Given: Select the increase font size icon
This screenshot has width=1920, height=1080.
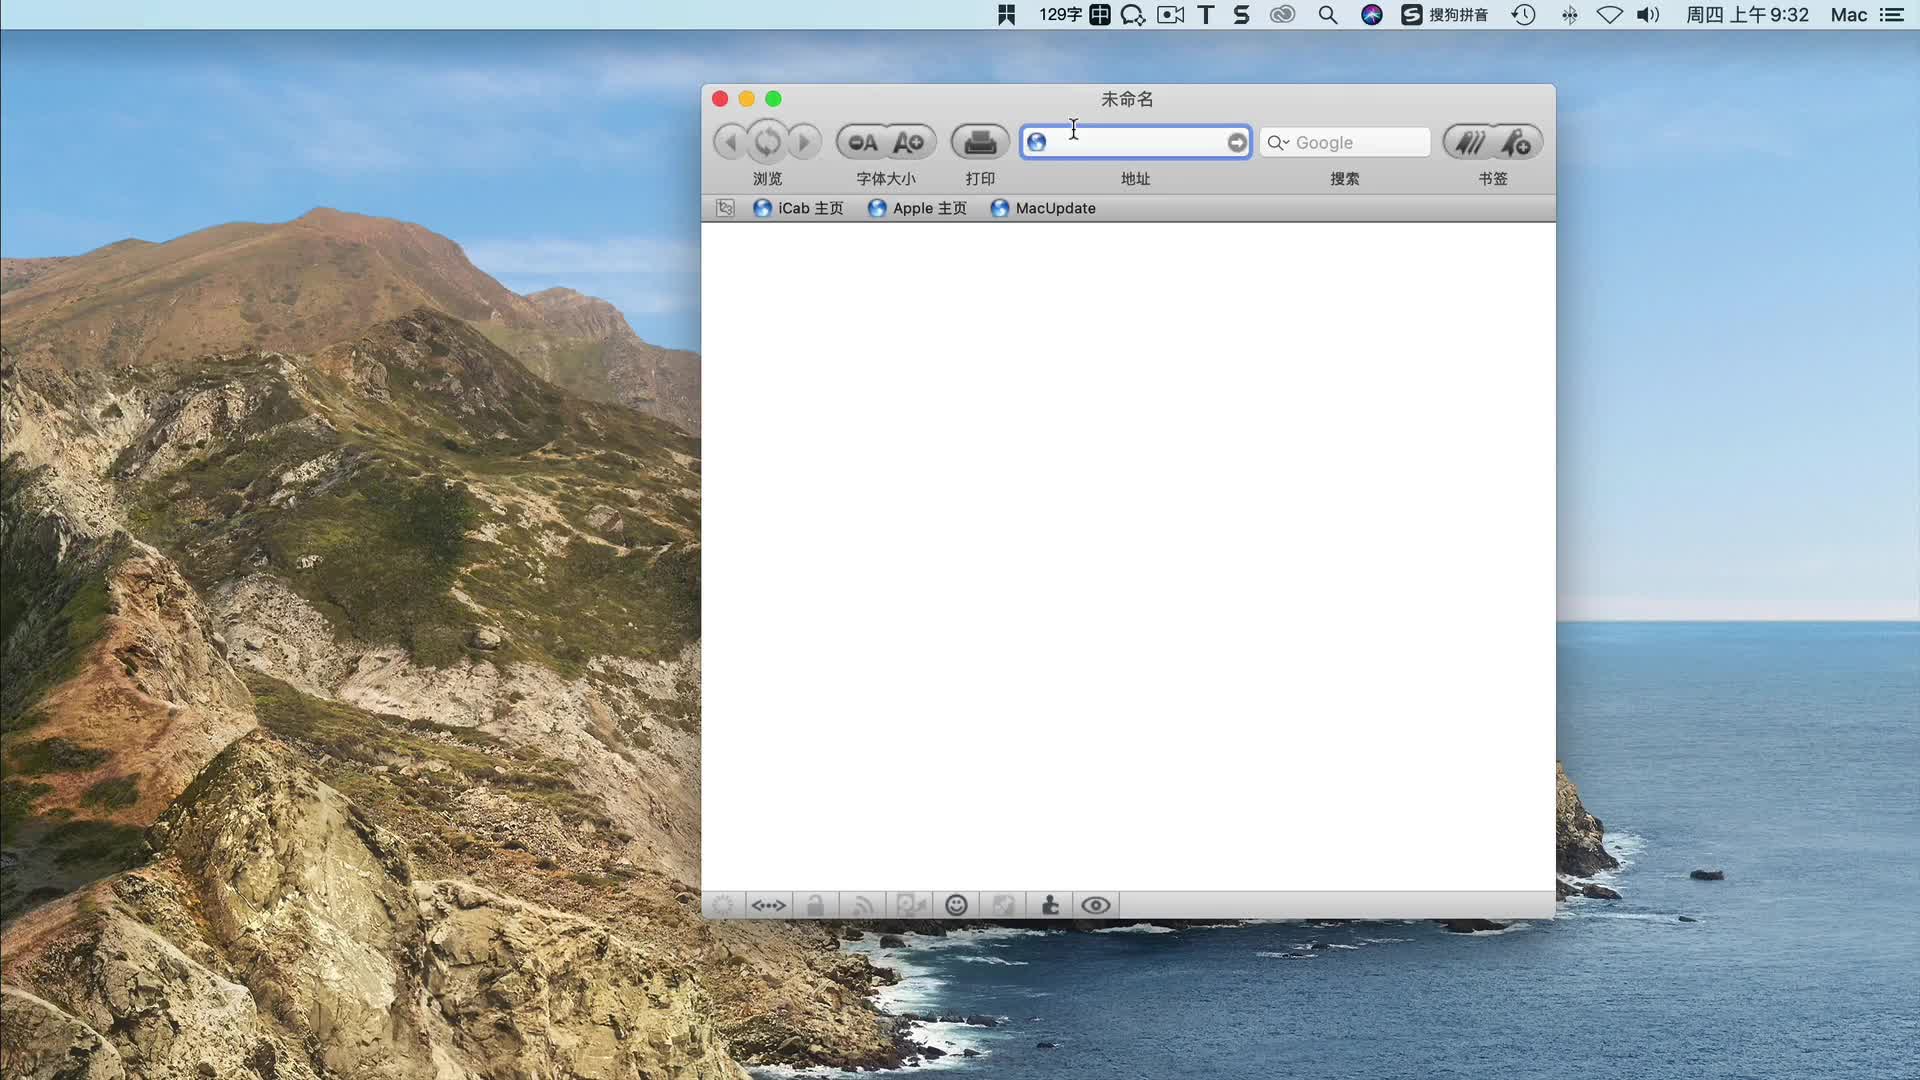Looking at the screenshot, I should pos(909,141).
